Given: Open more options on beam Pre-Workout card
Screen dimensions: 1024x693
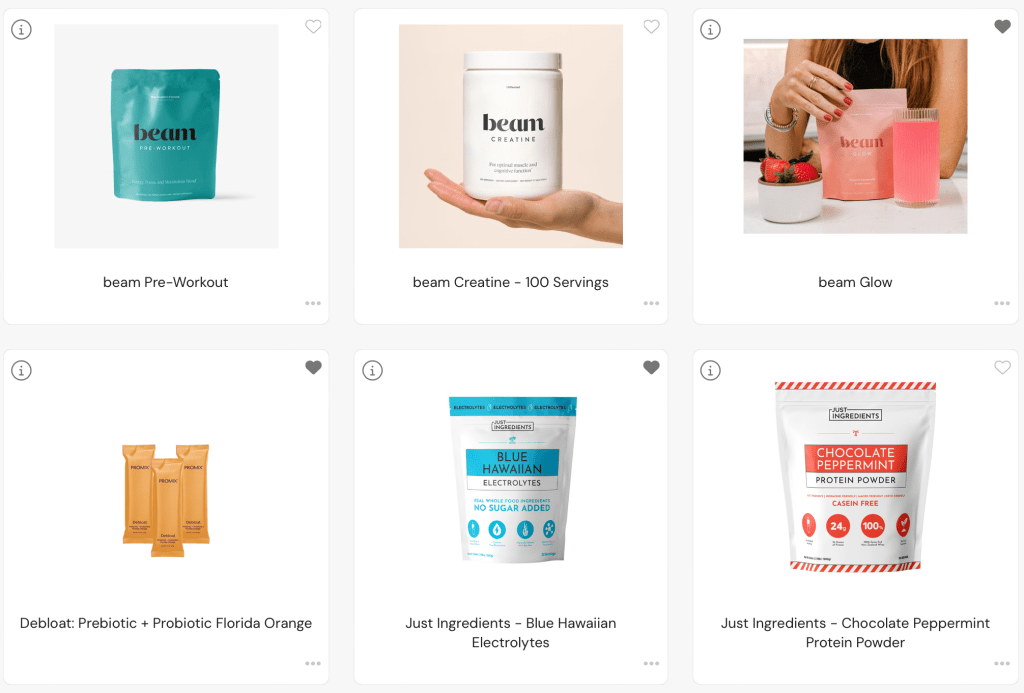Looking at the screenshot, I should coord(313,303).
